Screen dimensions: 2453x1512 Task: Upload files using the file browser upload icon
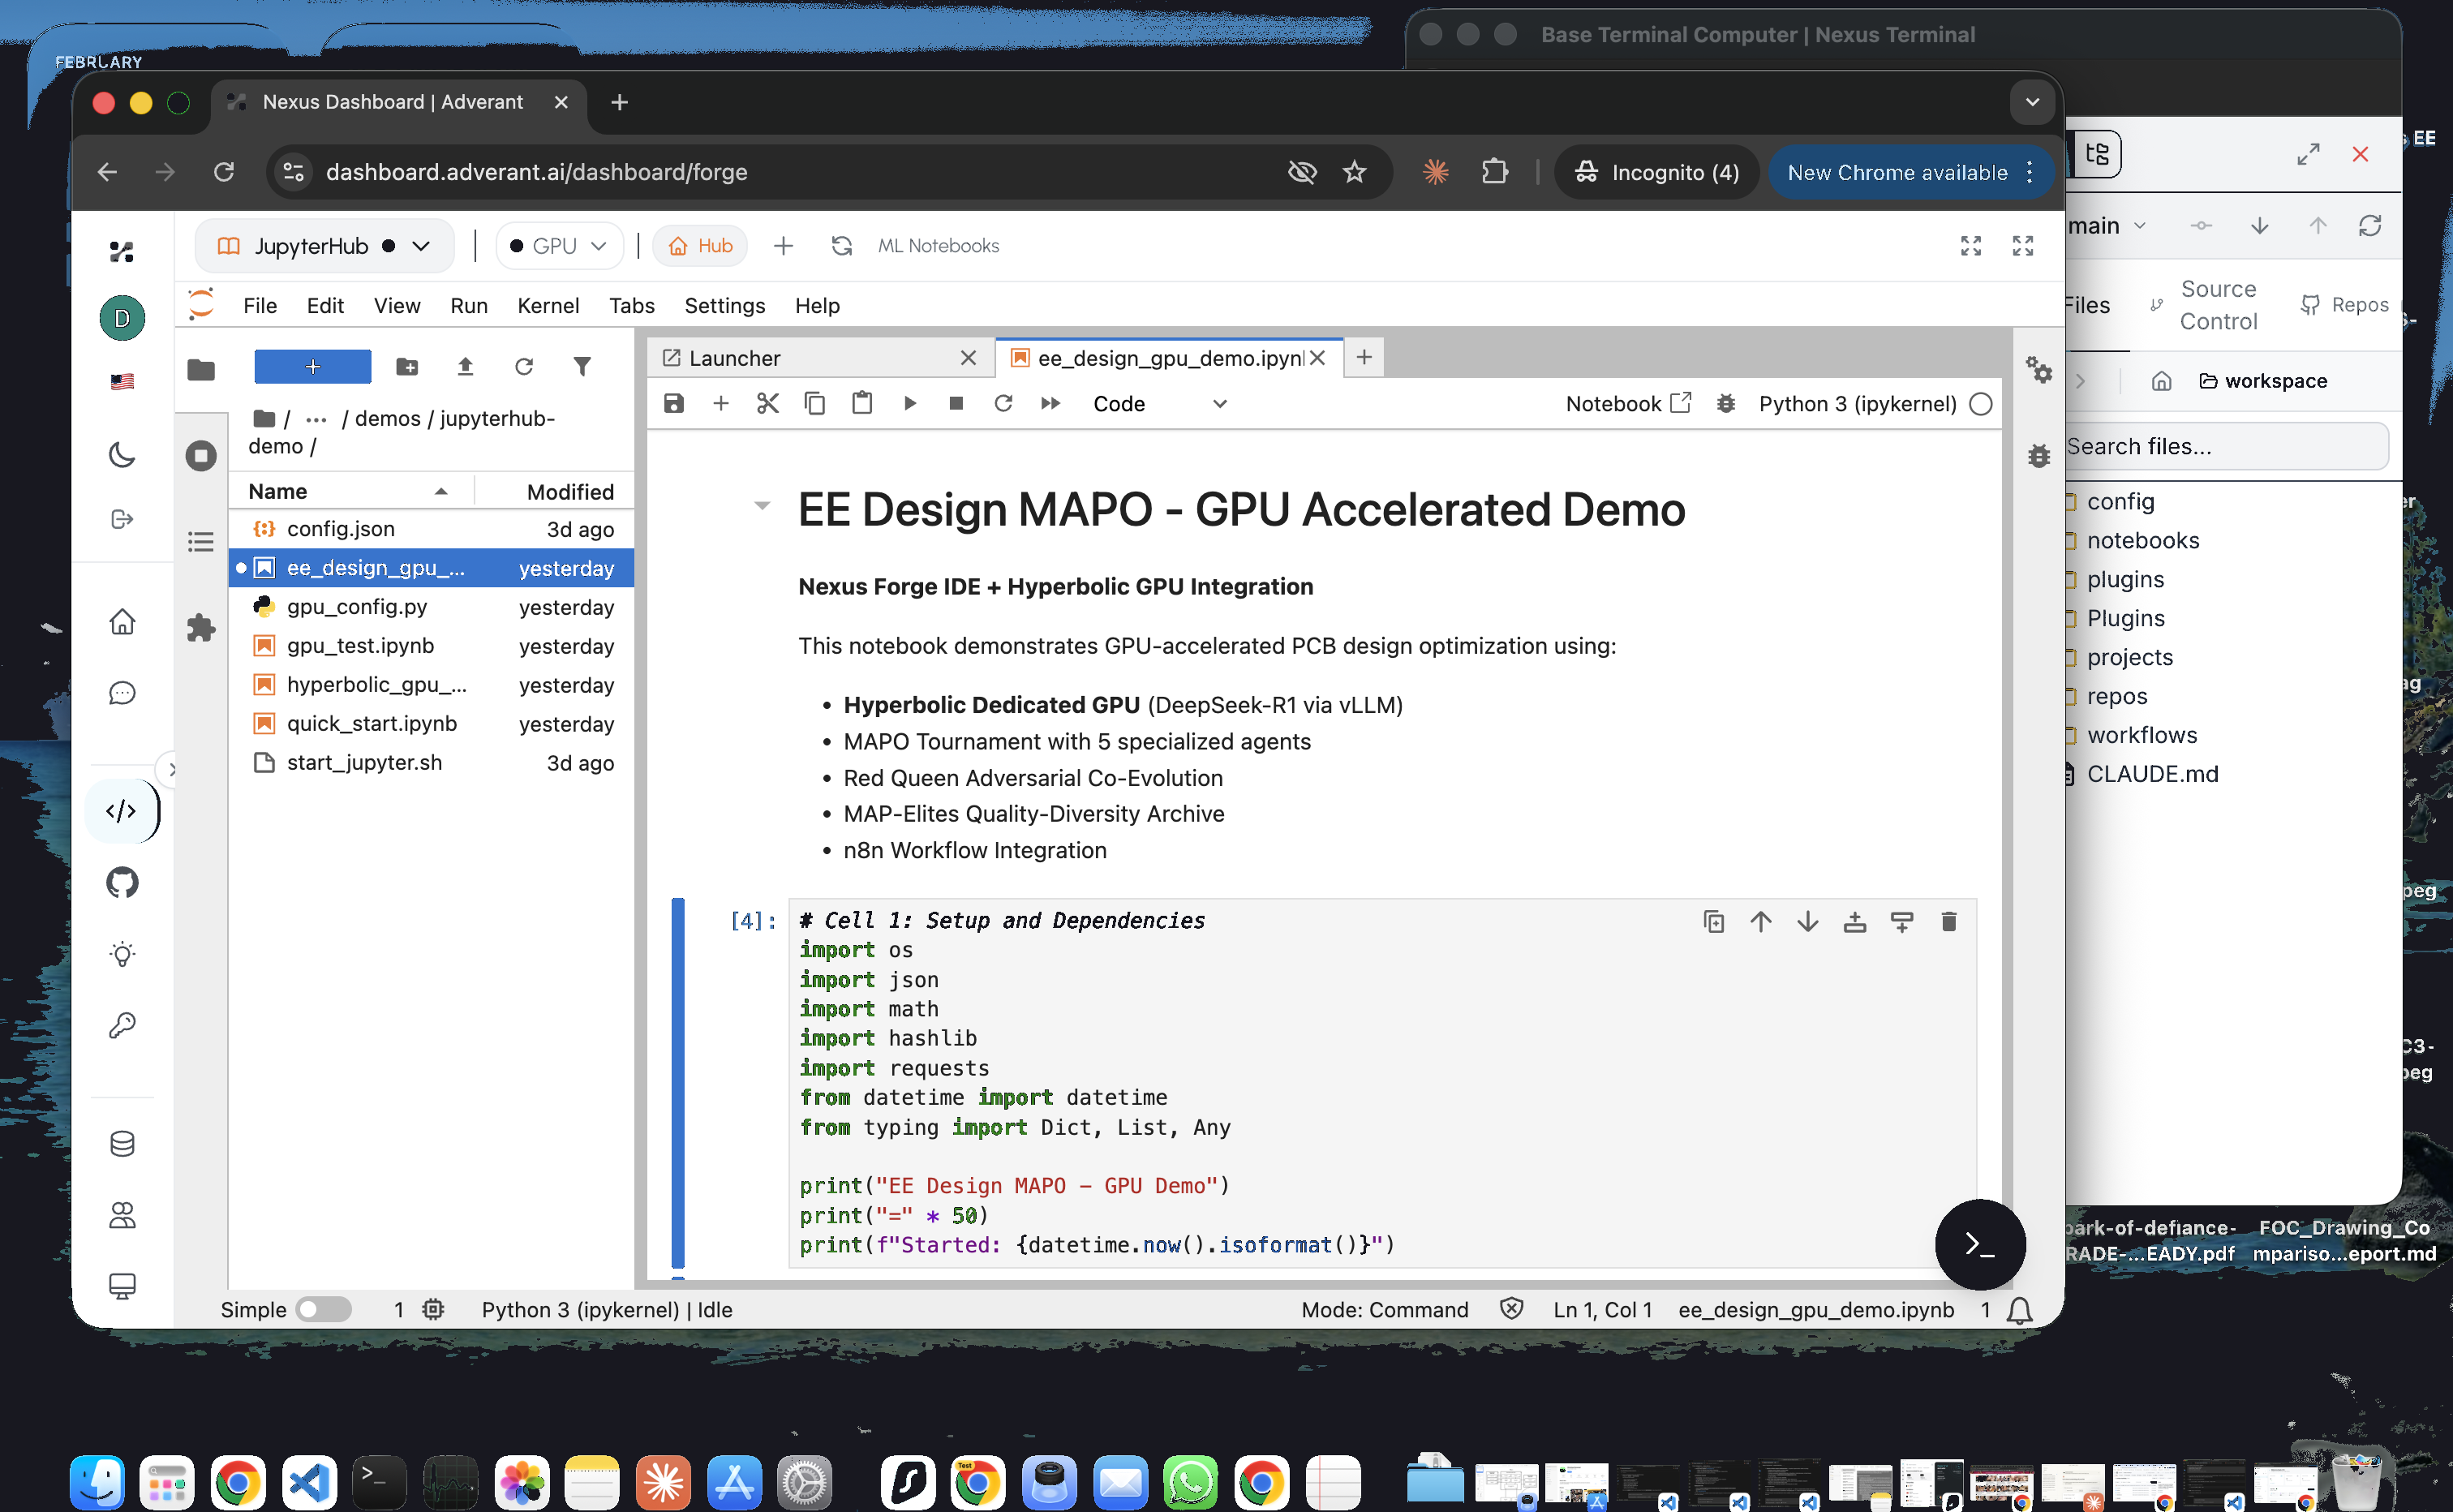click(x=465, y=366)
